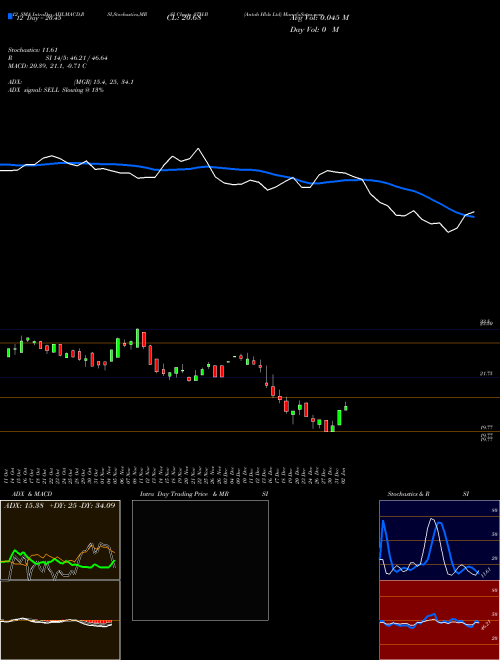
Task: Click the '11 Oct' first date axis label
Action: tap(8, 476)
